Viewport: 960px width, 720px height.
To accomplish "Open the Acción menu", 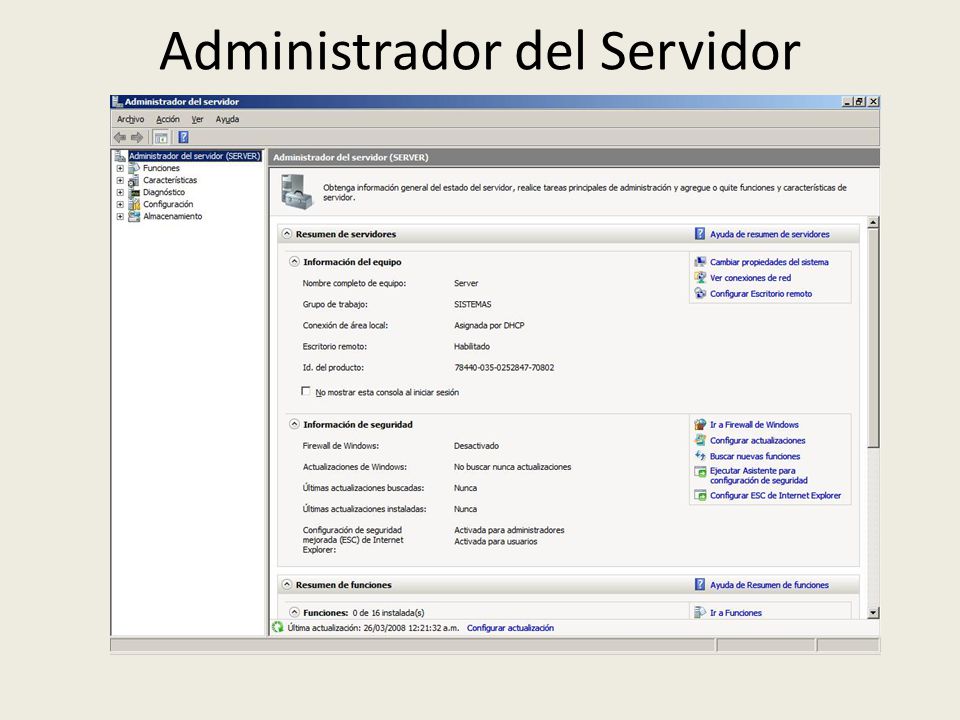I will tap(168, 119).
